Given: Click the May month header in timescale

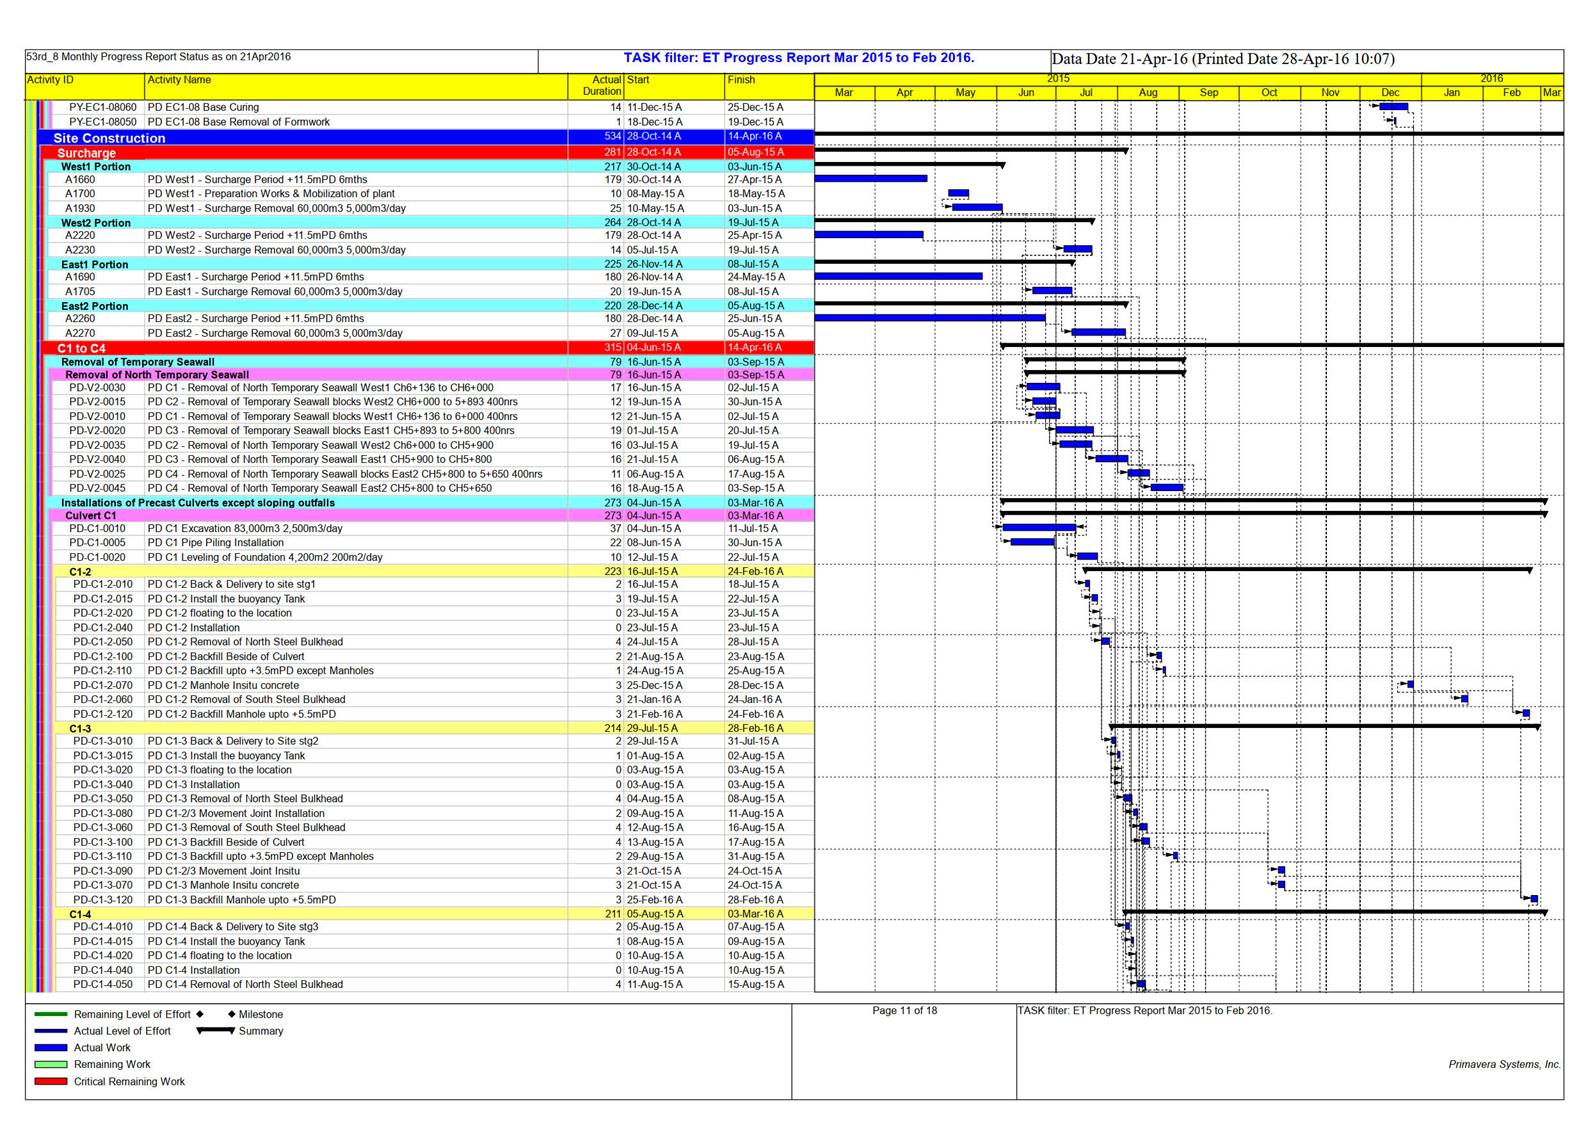Looking at the screenshot, I should pos(965,93).
